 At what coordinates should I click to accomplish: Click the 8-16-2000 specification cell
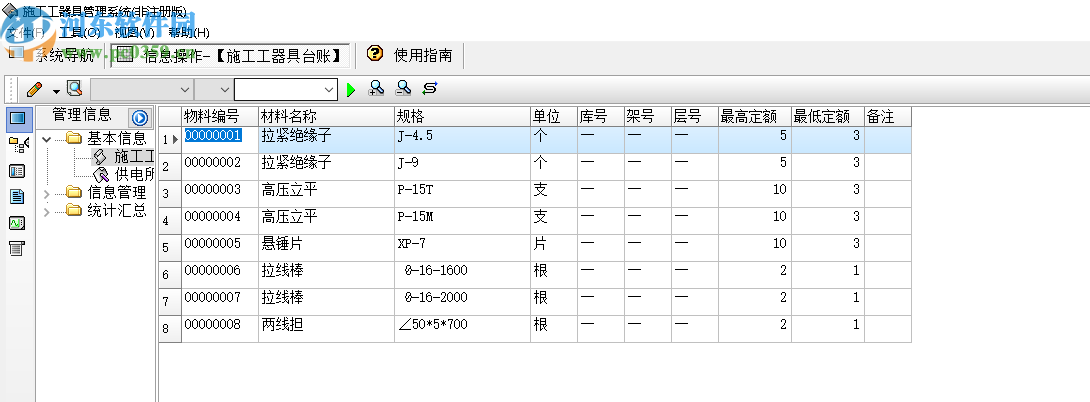pos(462,302)
